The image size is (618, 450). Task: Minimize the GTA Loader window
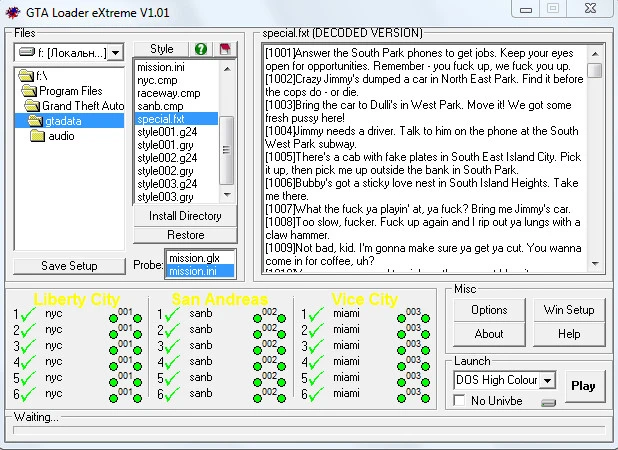pos(526,9)
